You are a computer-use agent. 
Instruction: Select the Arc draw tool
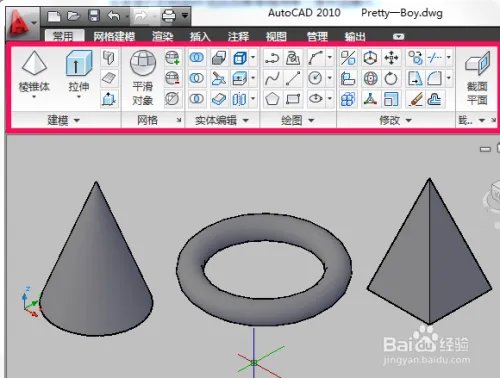coord(315,58)
